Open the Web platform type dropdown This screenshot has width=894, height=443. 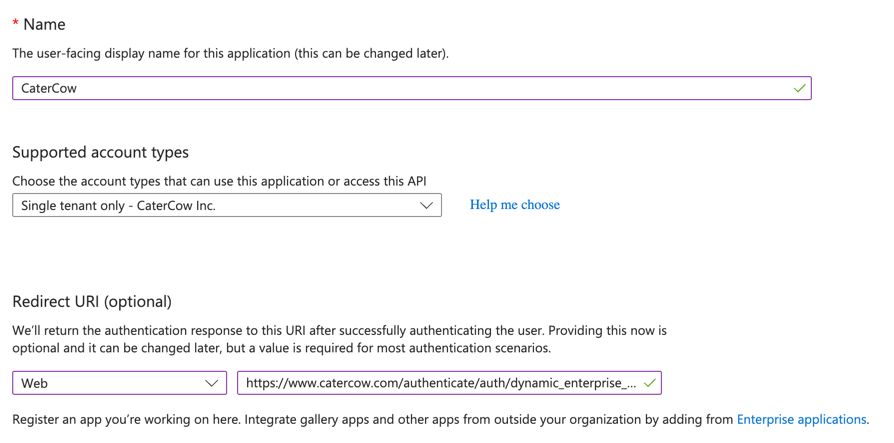(x=119, y=383)
